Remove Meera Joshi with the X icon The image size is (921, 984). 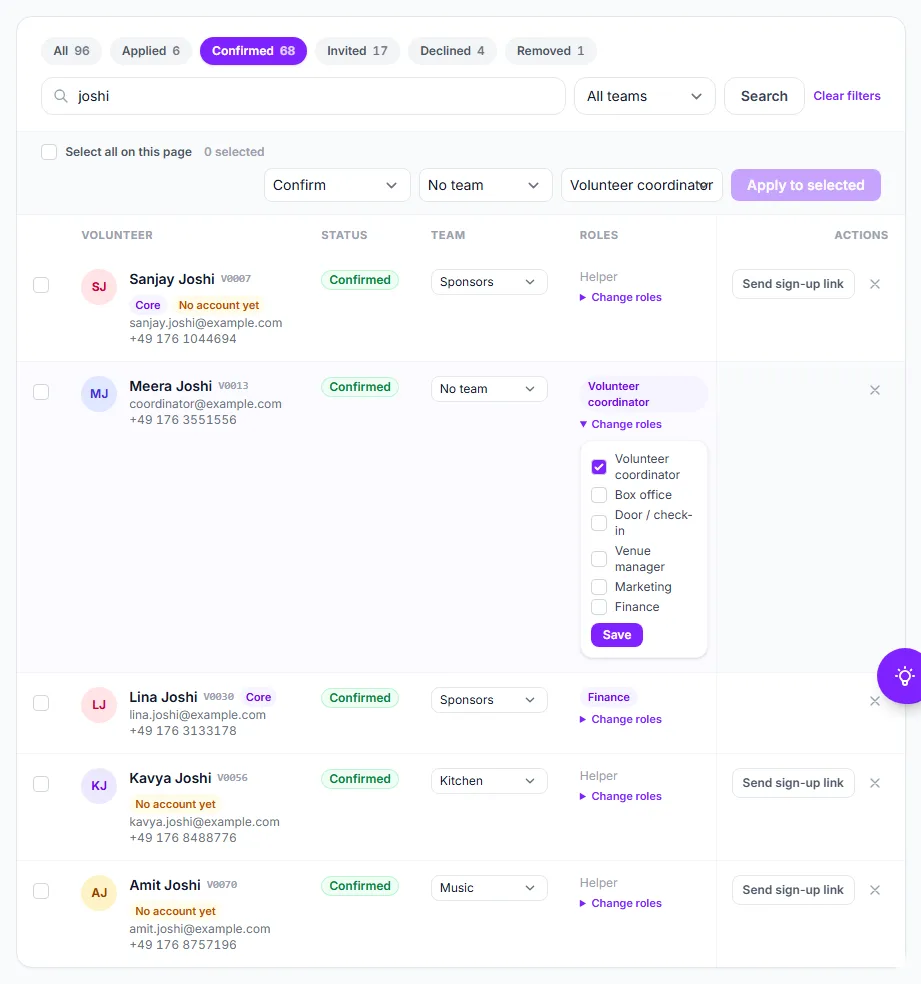875,390
